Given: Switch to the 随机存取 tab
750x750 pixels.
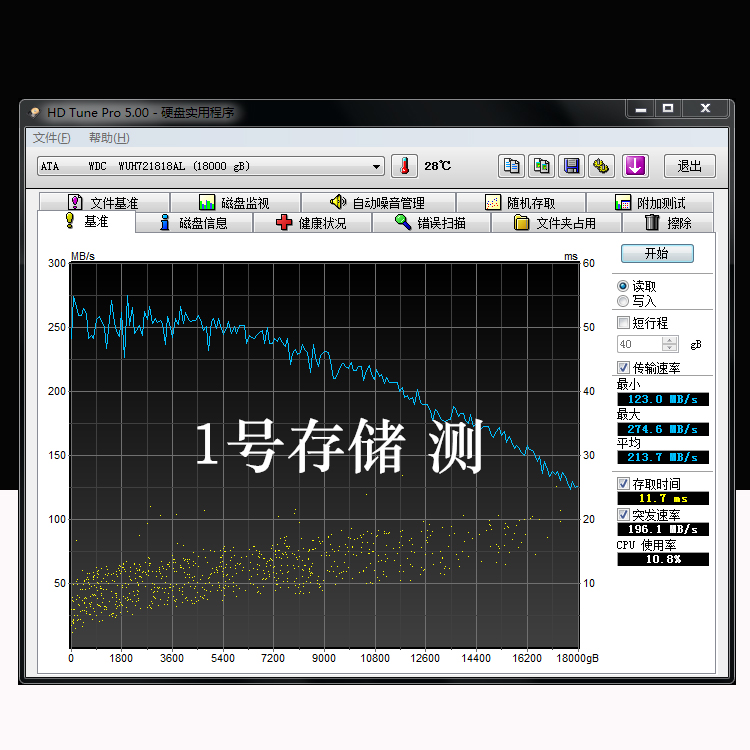Looking at the screenshot, I should (521, 203).
